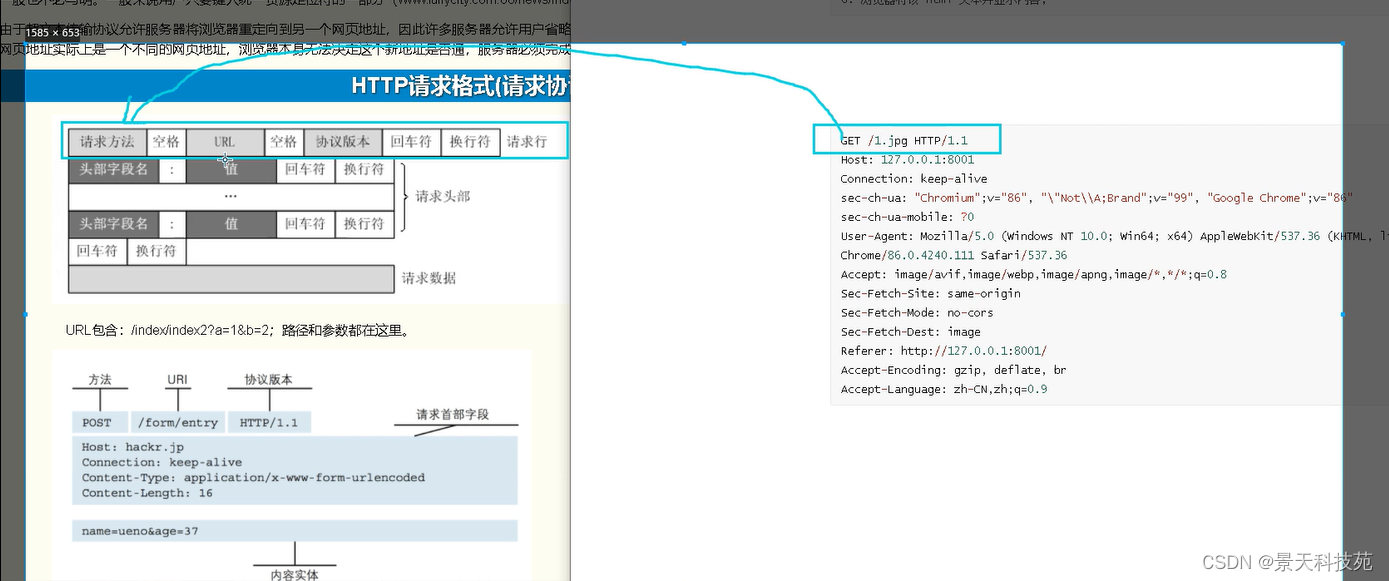This screenshot has width=1389, height=581.
Task: Click the 值 cell in the lower header row
Action: pyautogui.click(x=231, y=224)
